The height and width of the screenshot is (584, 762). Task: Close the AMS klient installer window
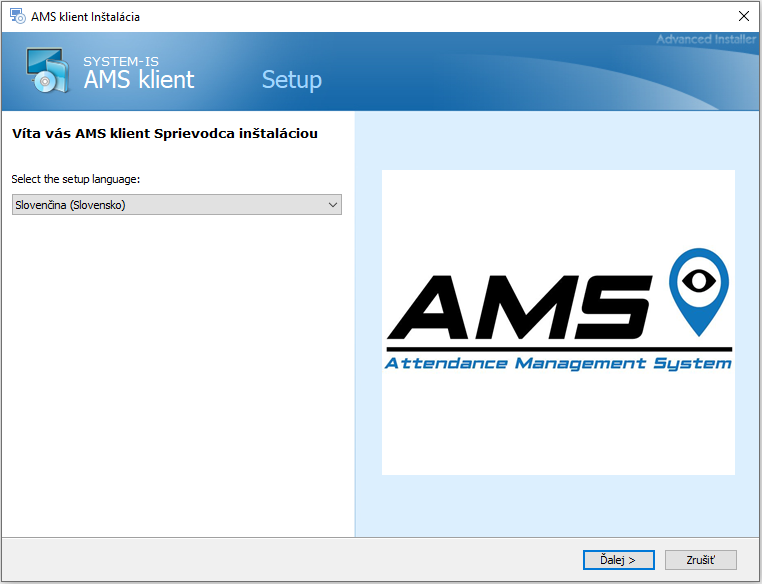pyautogui.click(x=744, y=16)
